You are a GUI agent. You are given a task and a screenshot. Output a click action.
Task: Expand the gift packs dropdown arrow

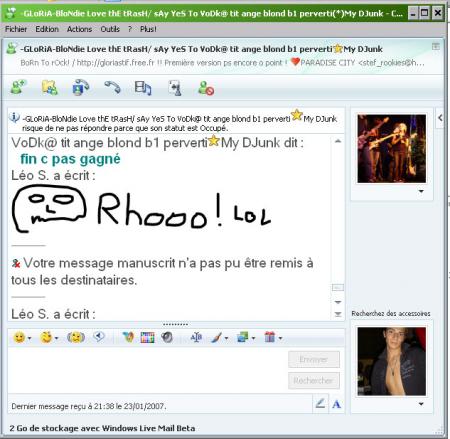[x=280, y=338]
